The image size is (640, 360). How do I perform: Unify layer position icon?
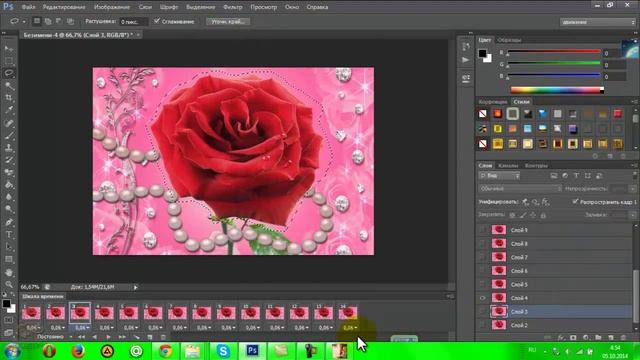coord(526,202)
